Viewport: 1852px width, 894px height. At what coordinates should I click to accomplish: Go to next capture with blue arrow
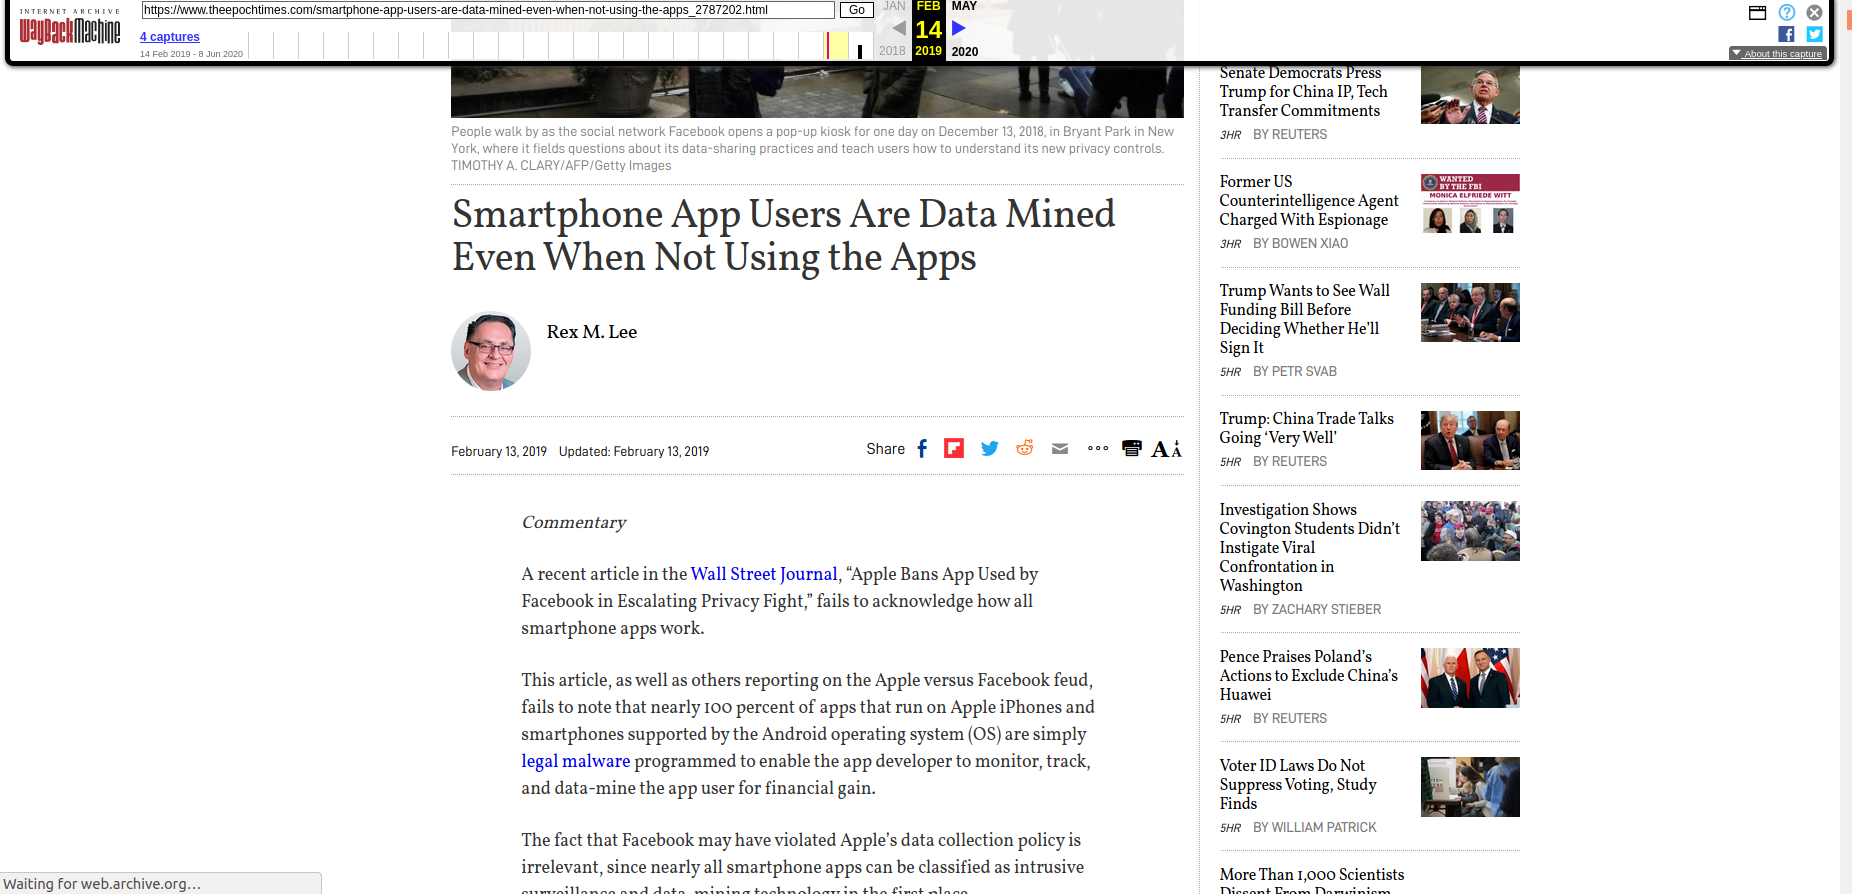[x=959, y=29]
